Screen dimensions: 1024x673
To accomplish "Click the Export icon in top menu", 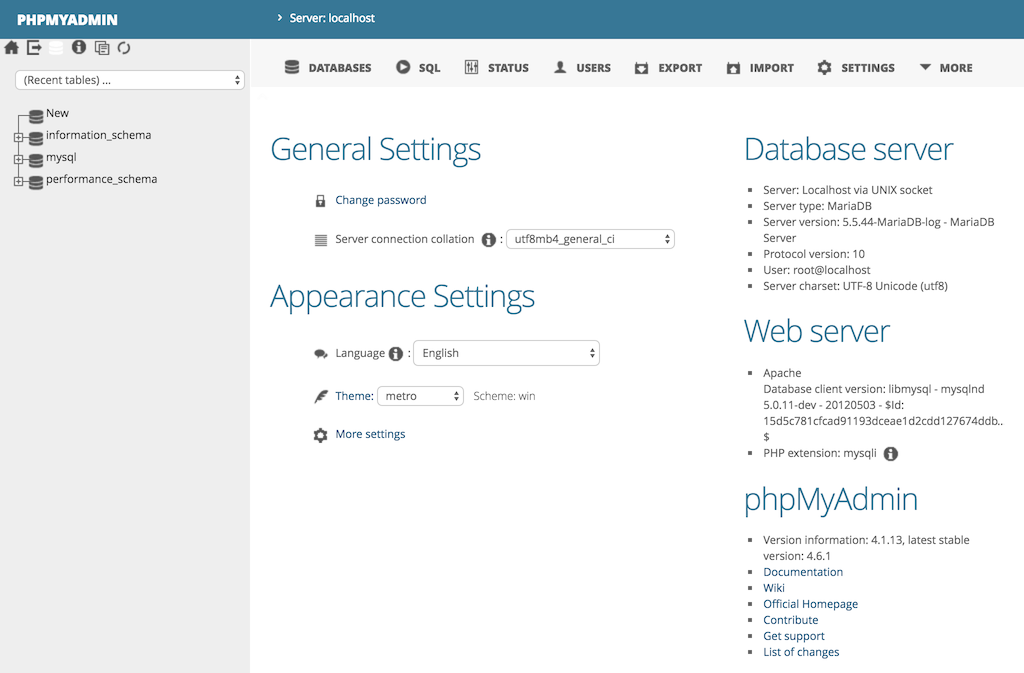I will tap(641, 67).
